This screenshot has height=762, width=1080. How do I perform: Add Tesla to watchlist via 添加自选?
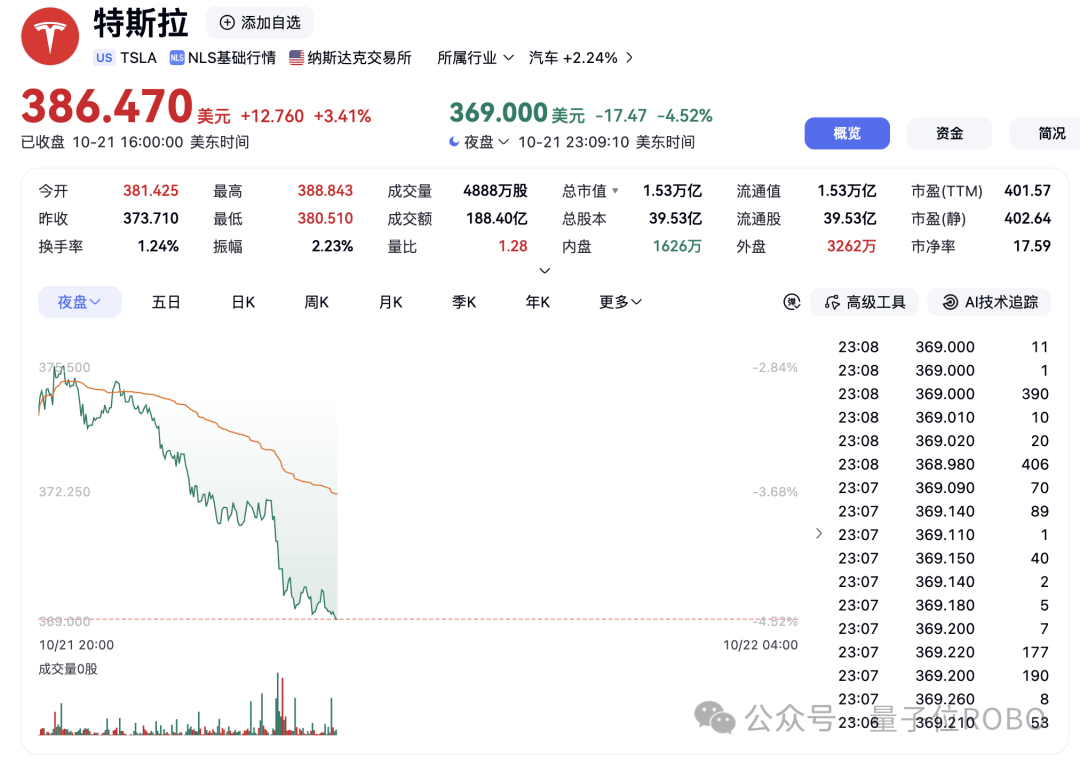pyautogui.click(x=260, y=23)
